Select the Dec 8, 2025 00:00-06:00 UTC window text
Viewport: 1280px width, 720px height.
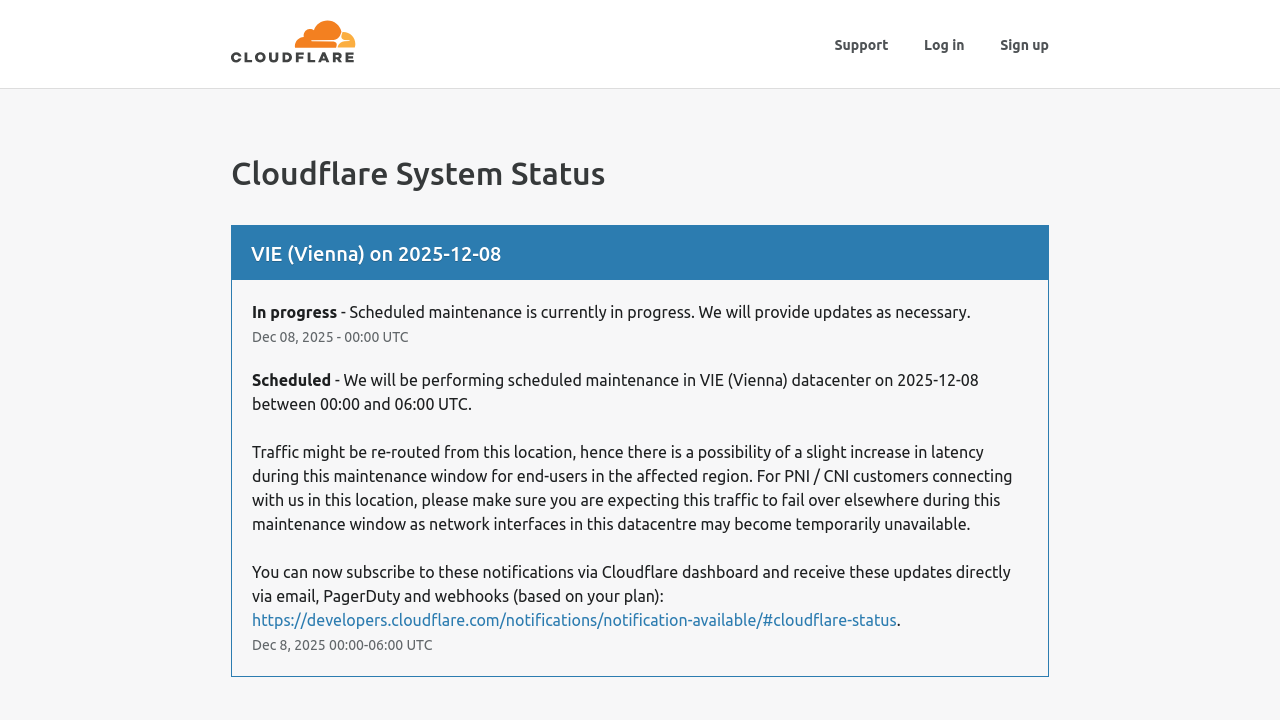(x=342, y=644)
